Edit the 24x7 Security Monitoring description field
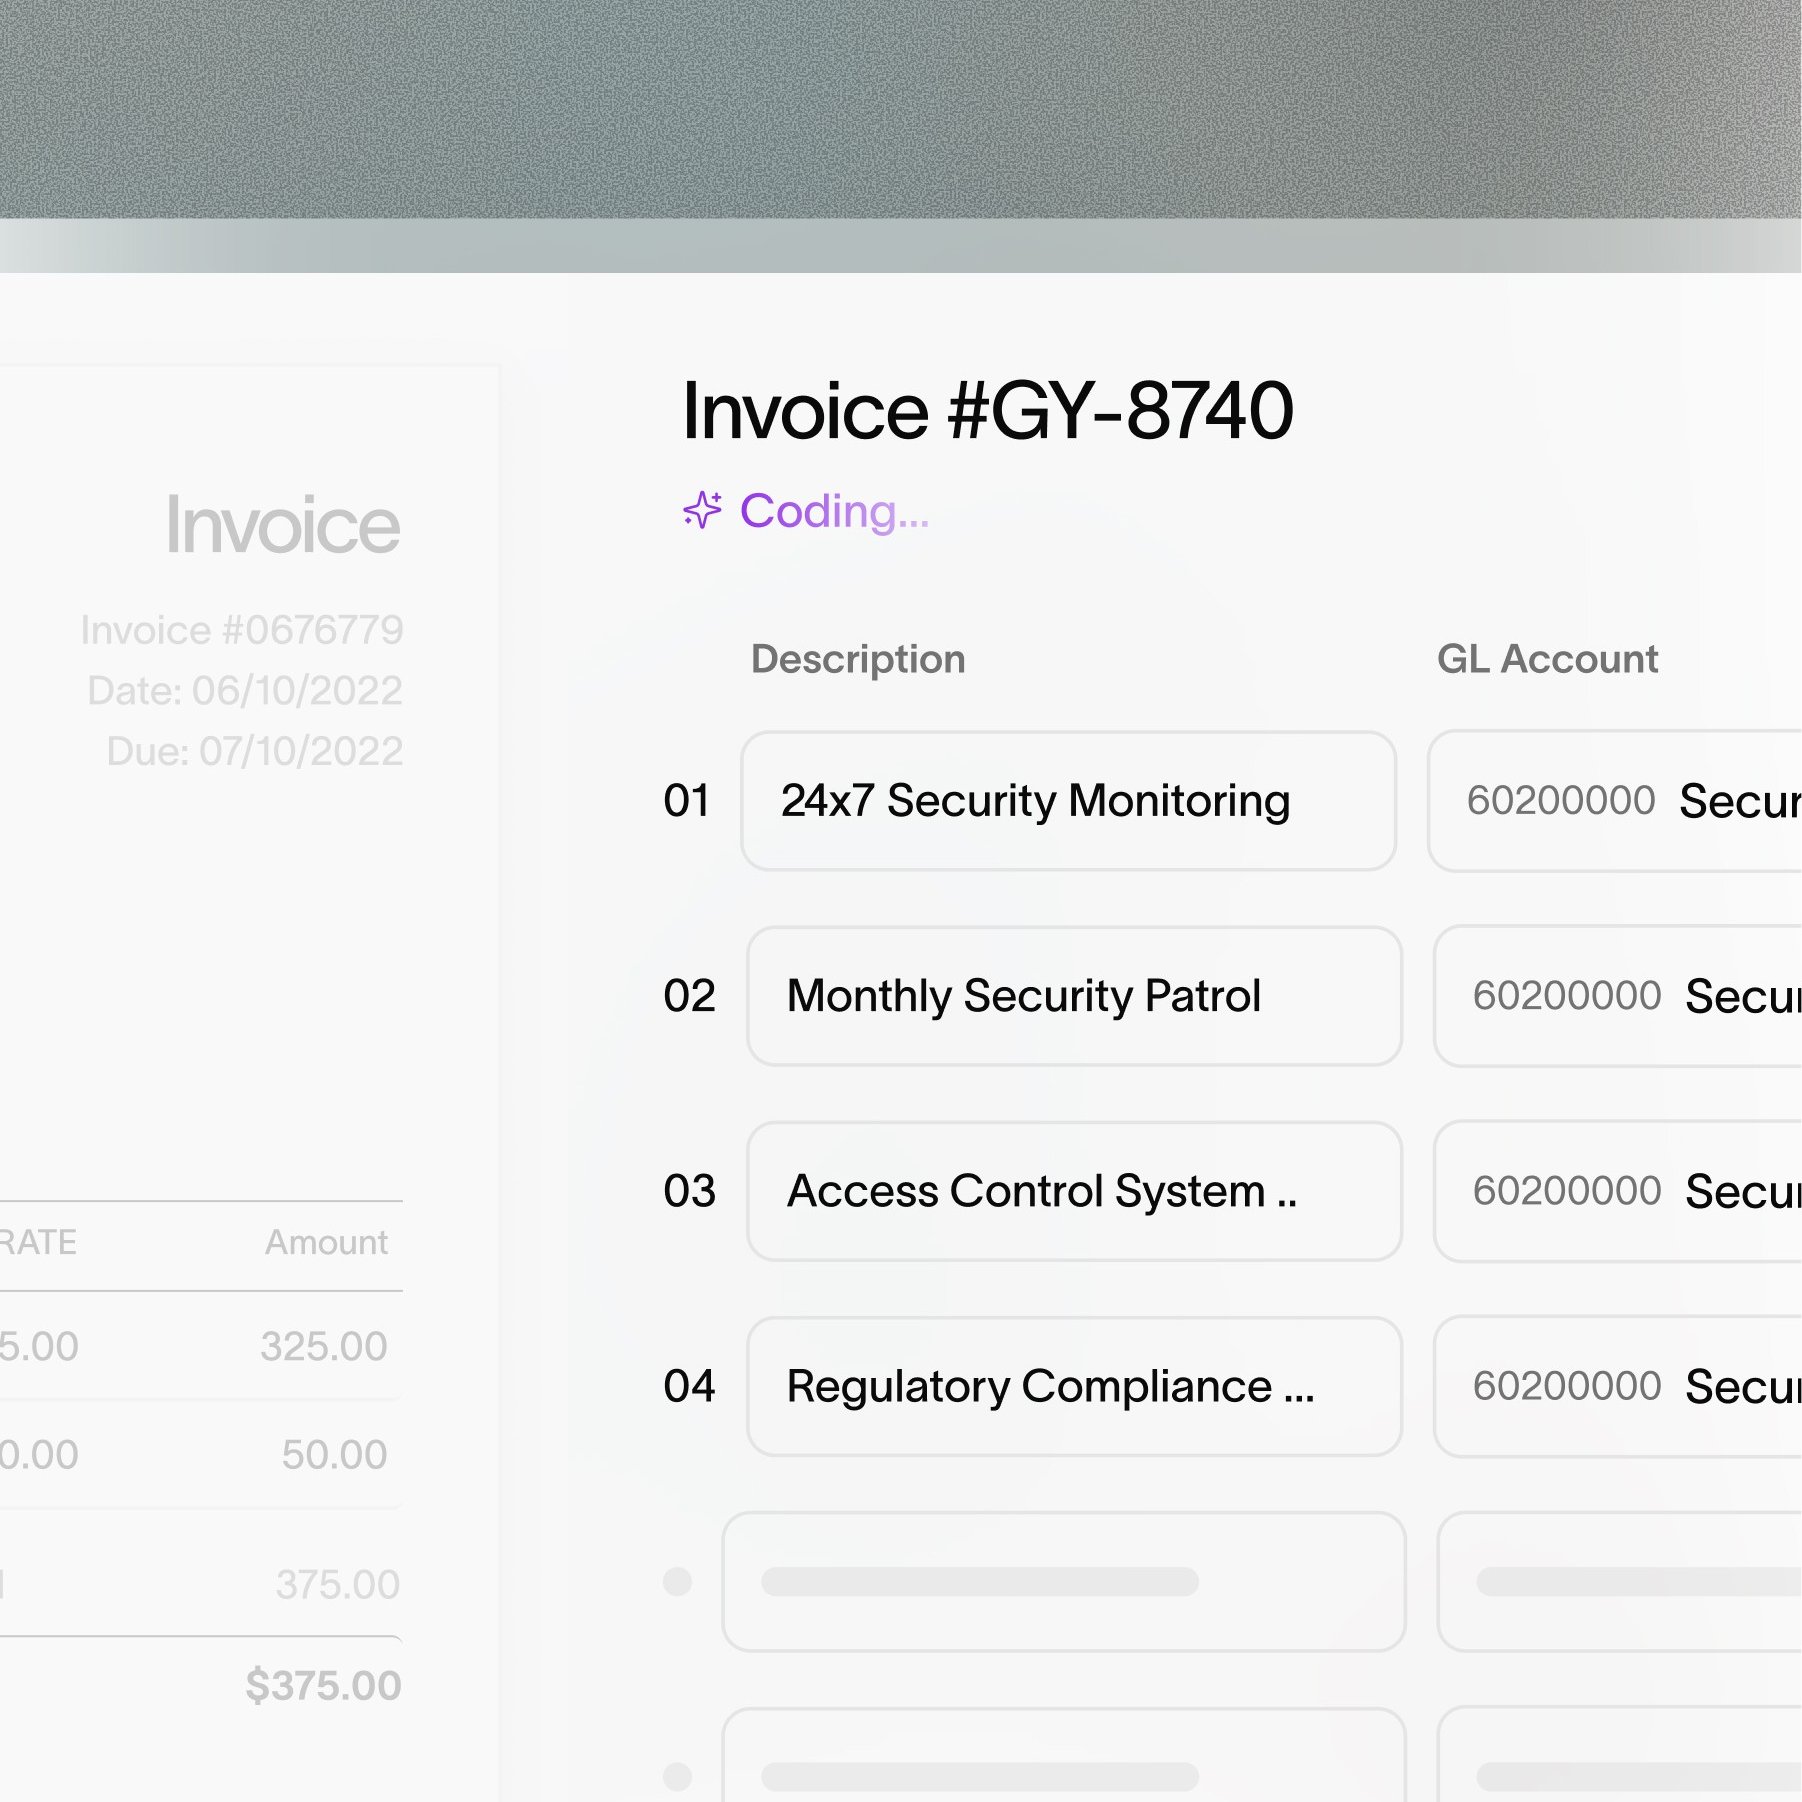The width and height of the screenshot is (1802, 1802). (x=1068, y=801)
